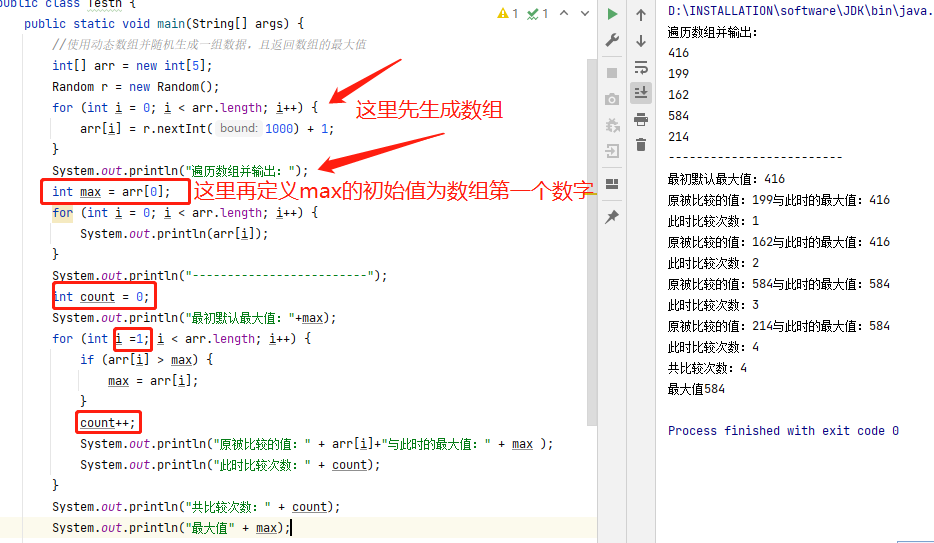Click console output line '162'
The image size is (934, 543).
pyautogui.click(x=678, y=95)
